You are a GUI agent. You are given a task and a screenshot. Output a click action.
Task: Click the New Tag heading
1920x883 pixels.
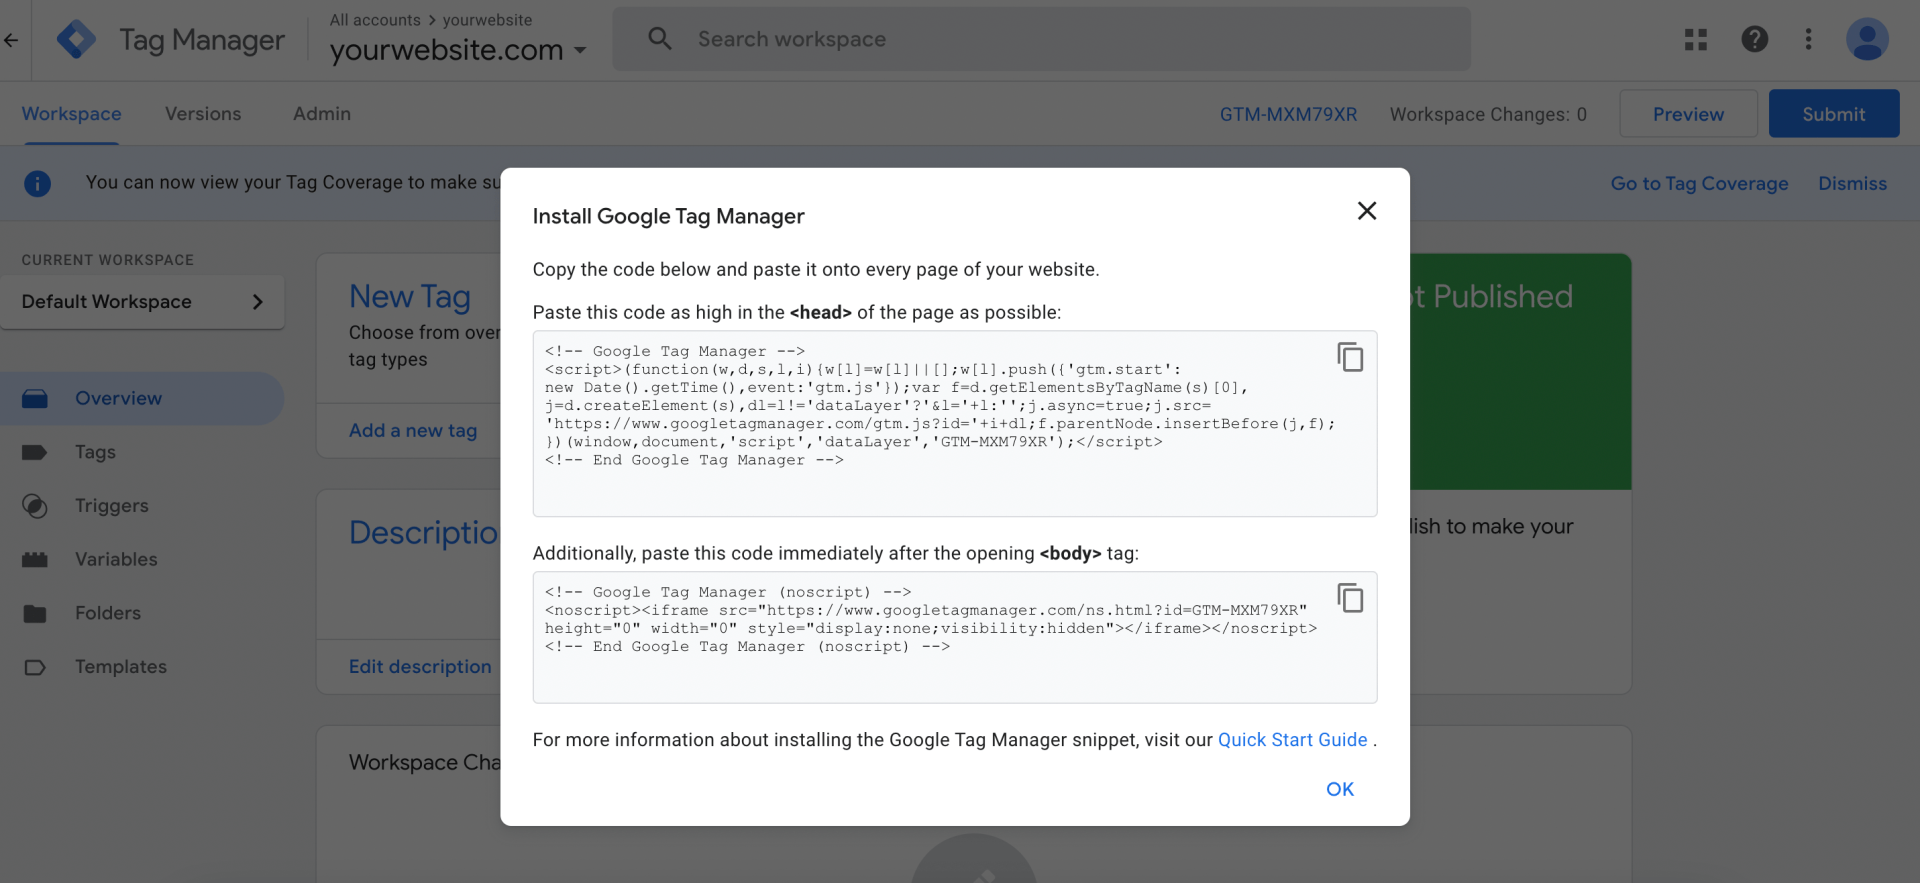410,297
